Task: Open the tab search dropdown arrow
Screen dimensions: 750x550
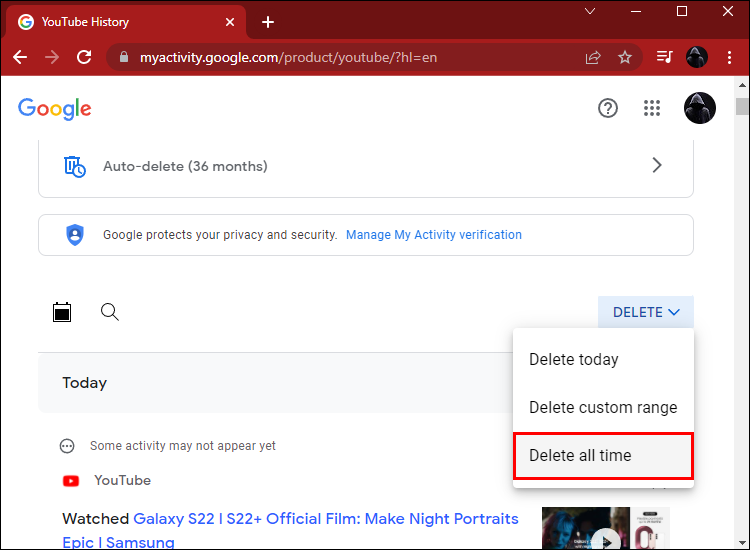Action: click(x=590, y=12)
